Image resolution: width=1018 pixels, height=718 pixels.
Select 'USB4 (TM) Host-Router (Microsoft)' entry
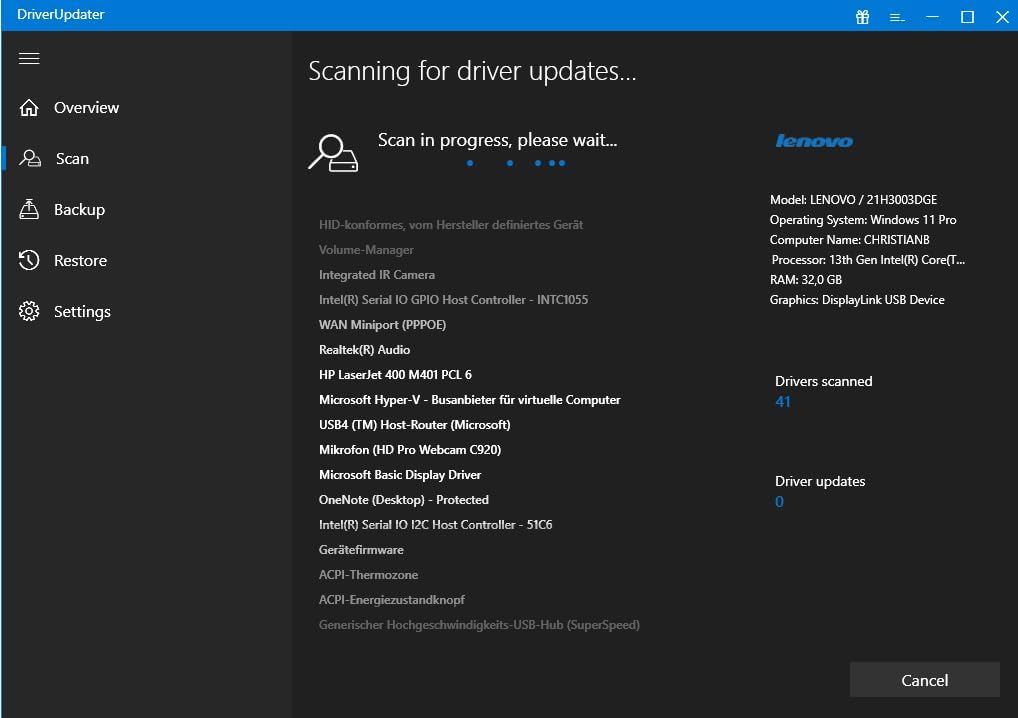point(415,425)
